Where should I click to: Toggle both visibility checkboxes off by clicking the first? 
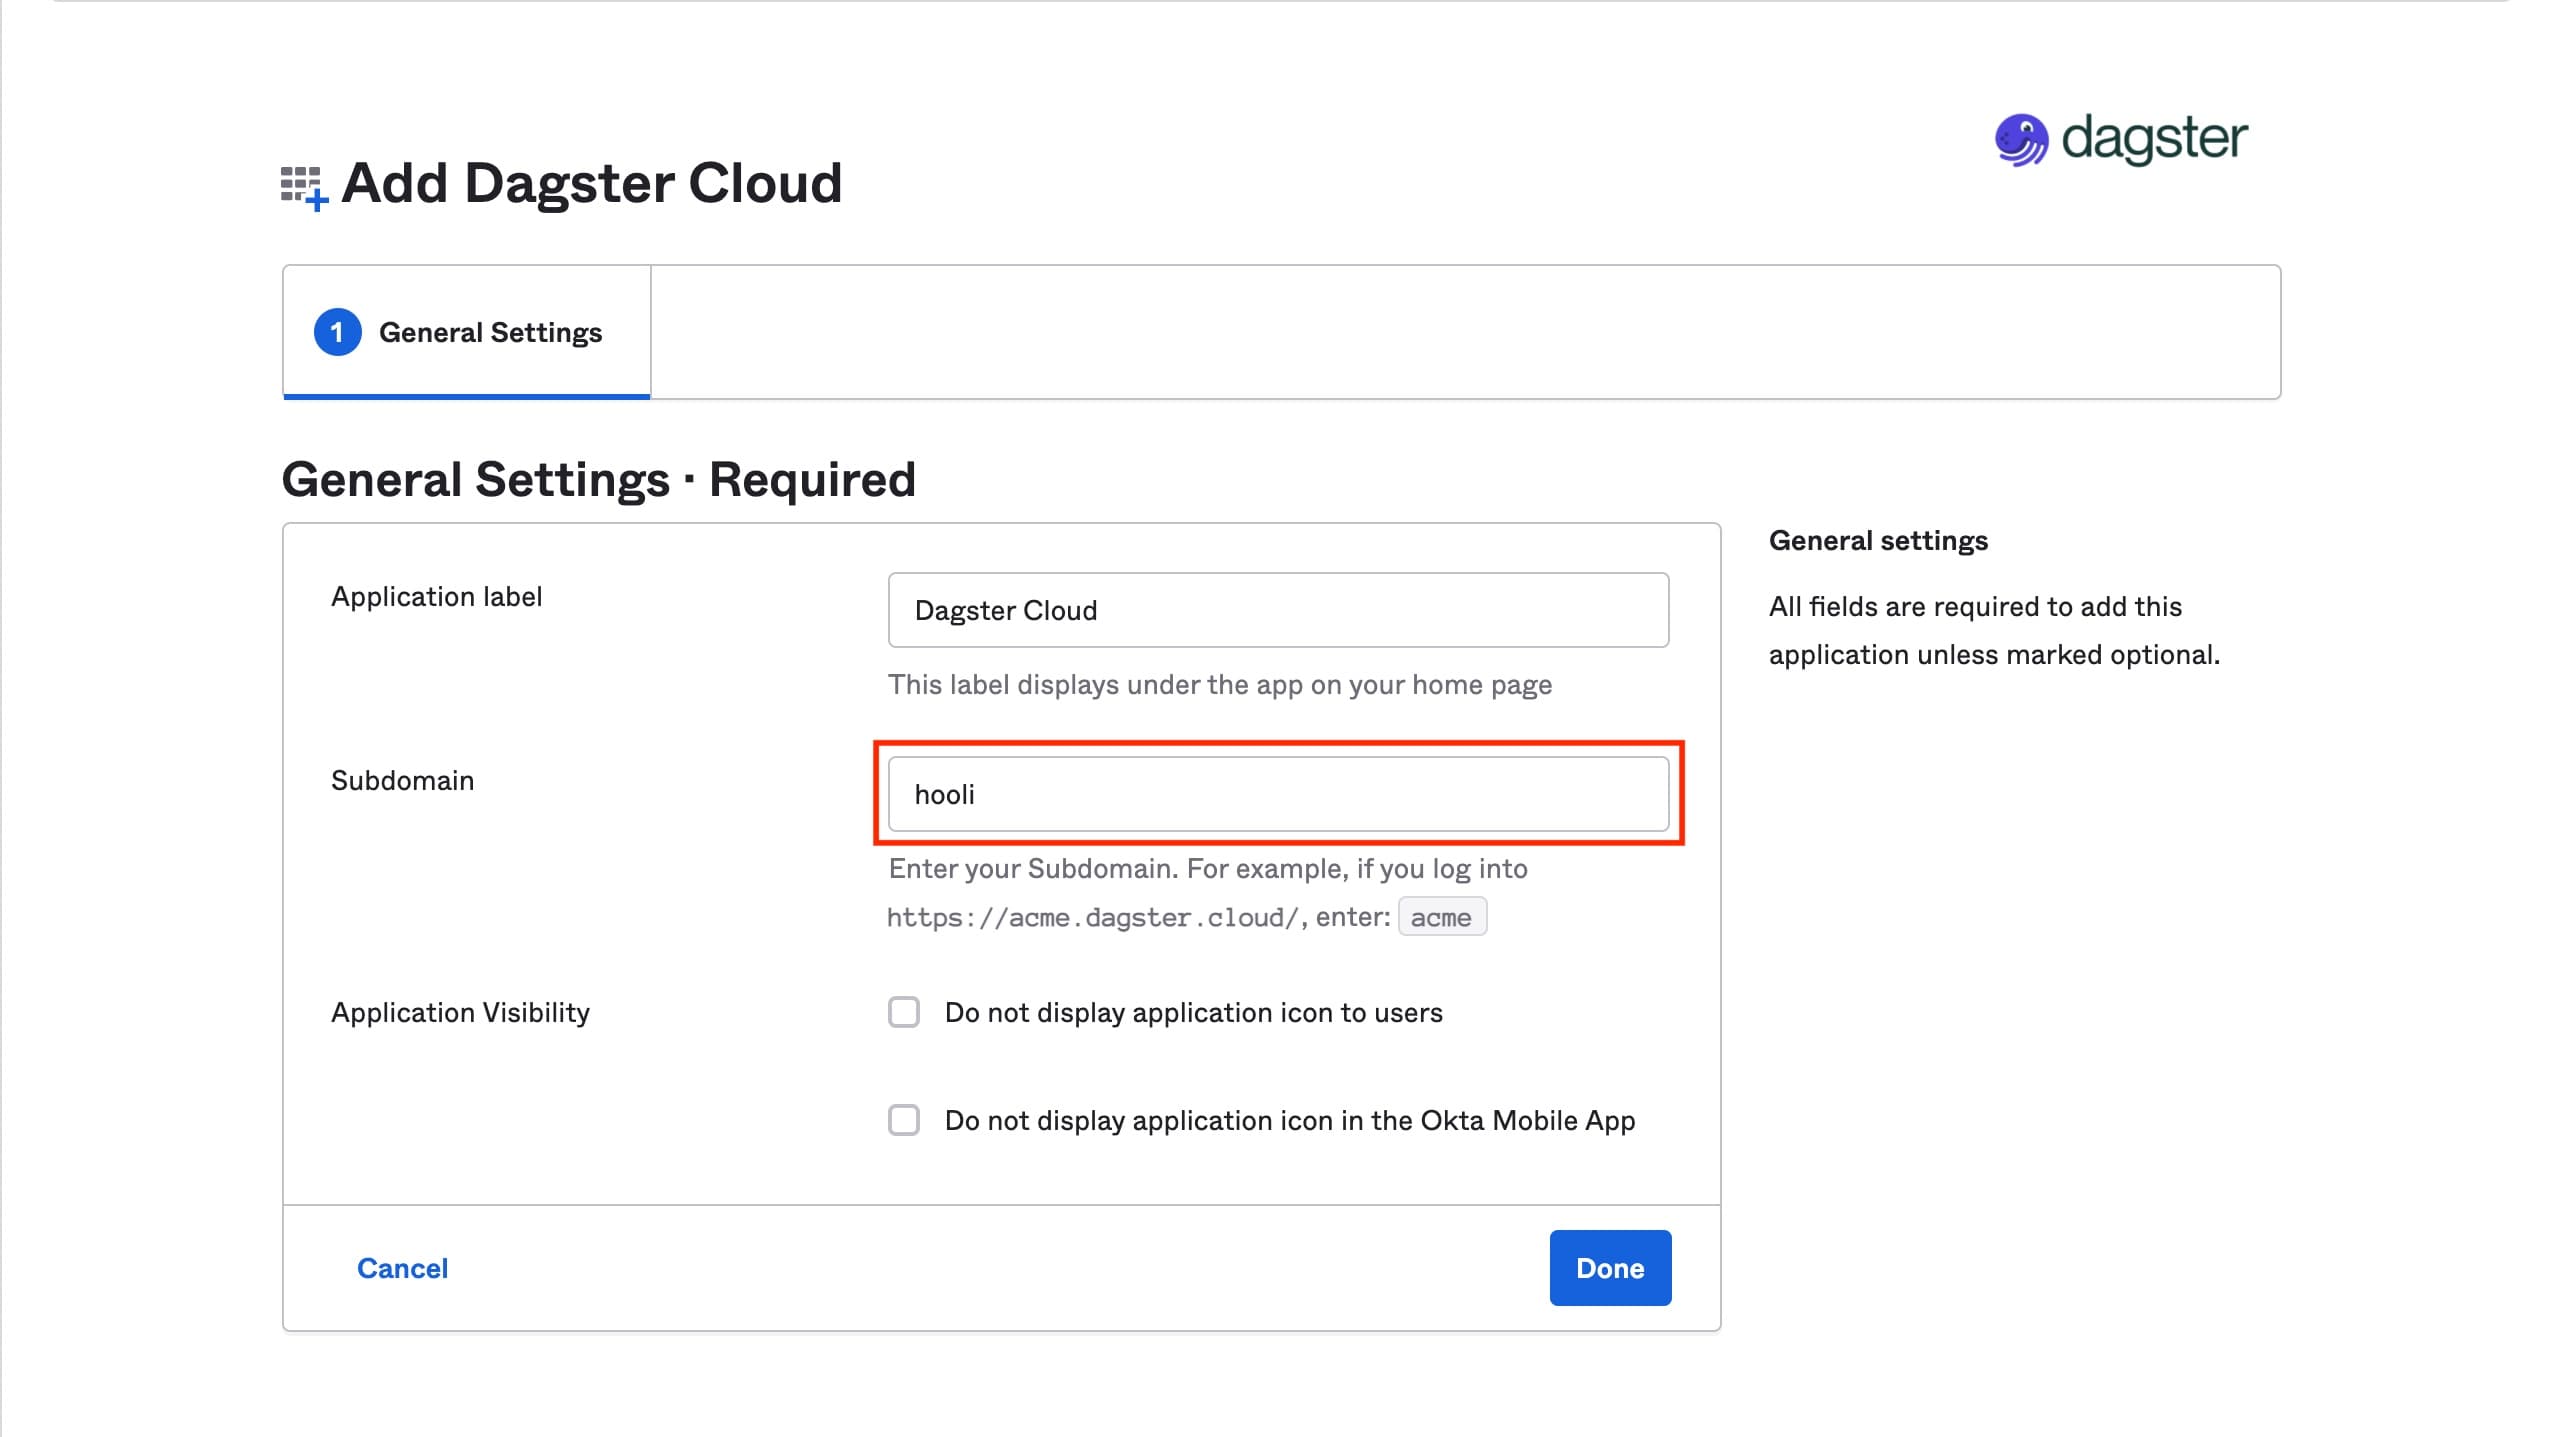click(x=904, y=1012)
